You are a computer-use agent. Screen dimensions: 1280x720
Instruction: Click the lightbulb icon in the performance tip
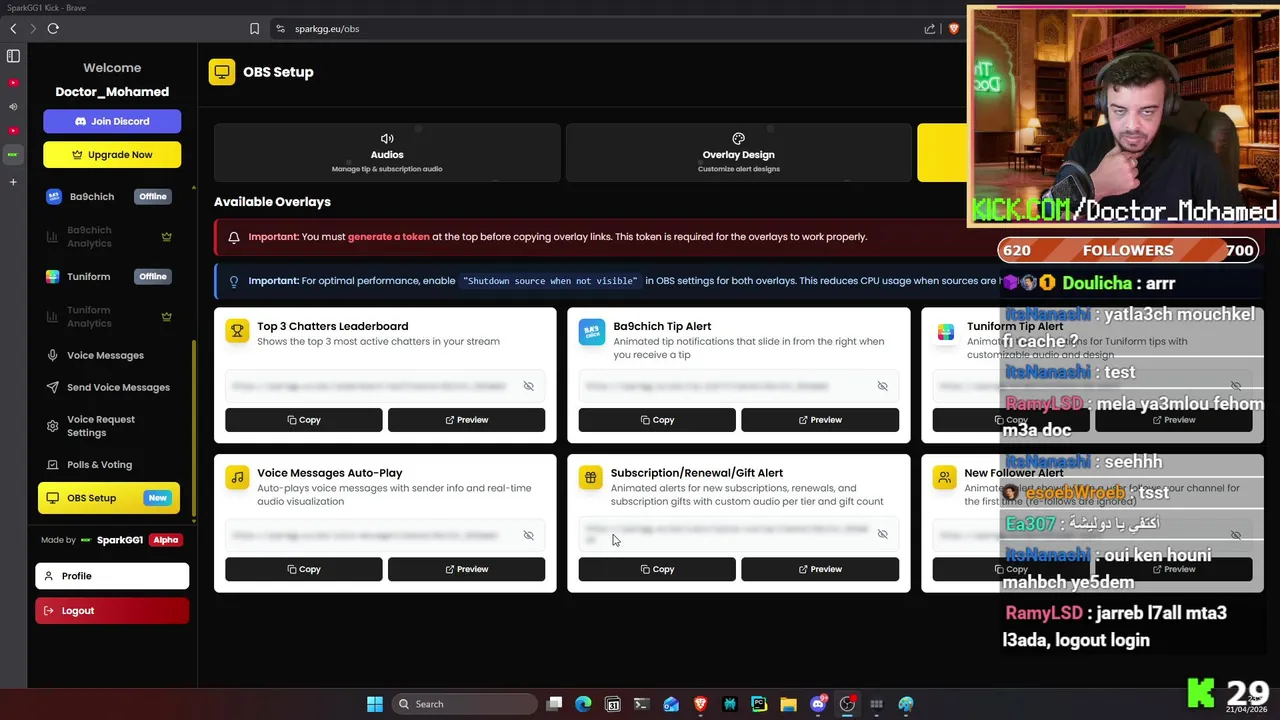(234, 281)
